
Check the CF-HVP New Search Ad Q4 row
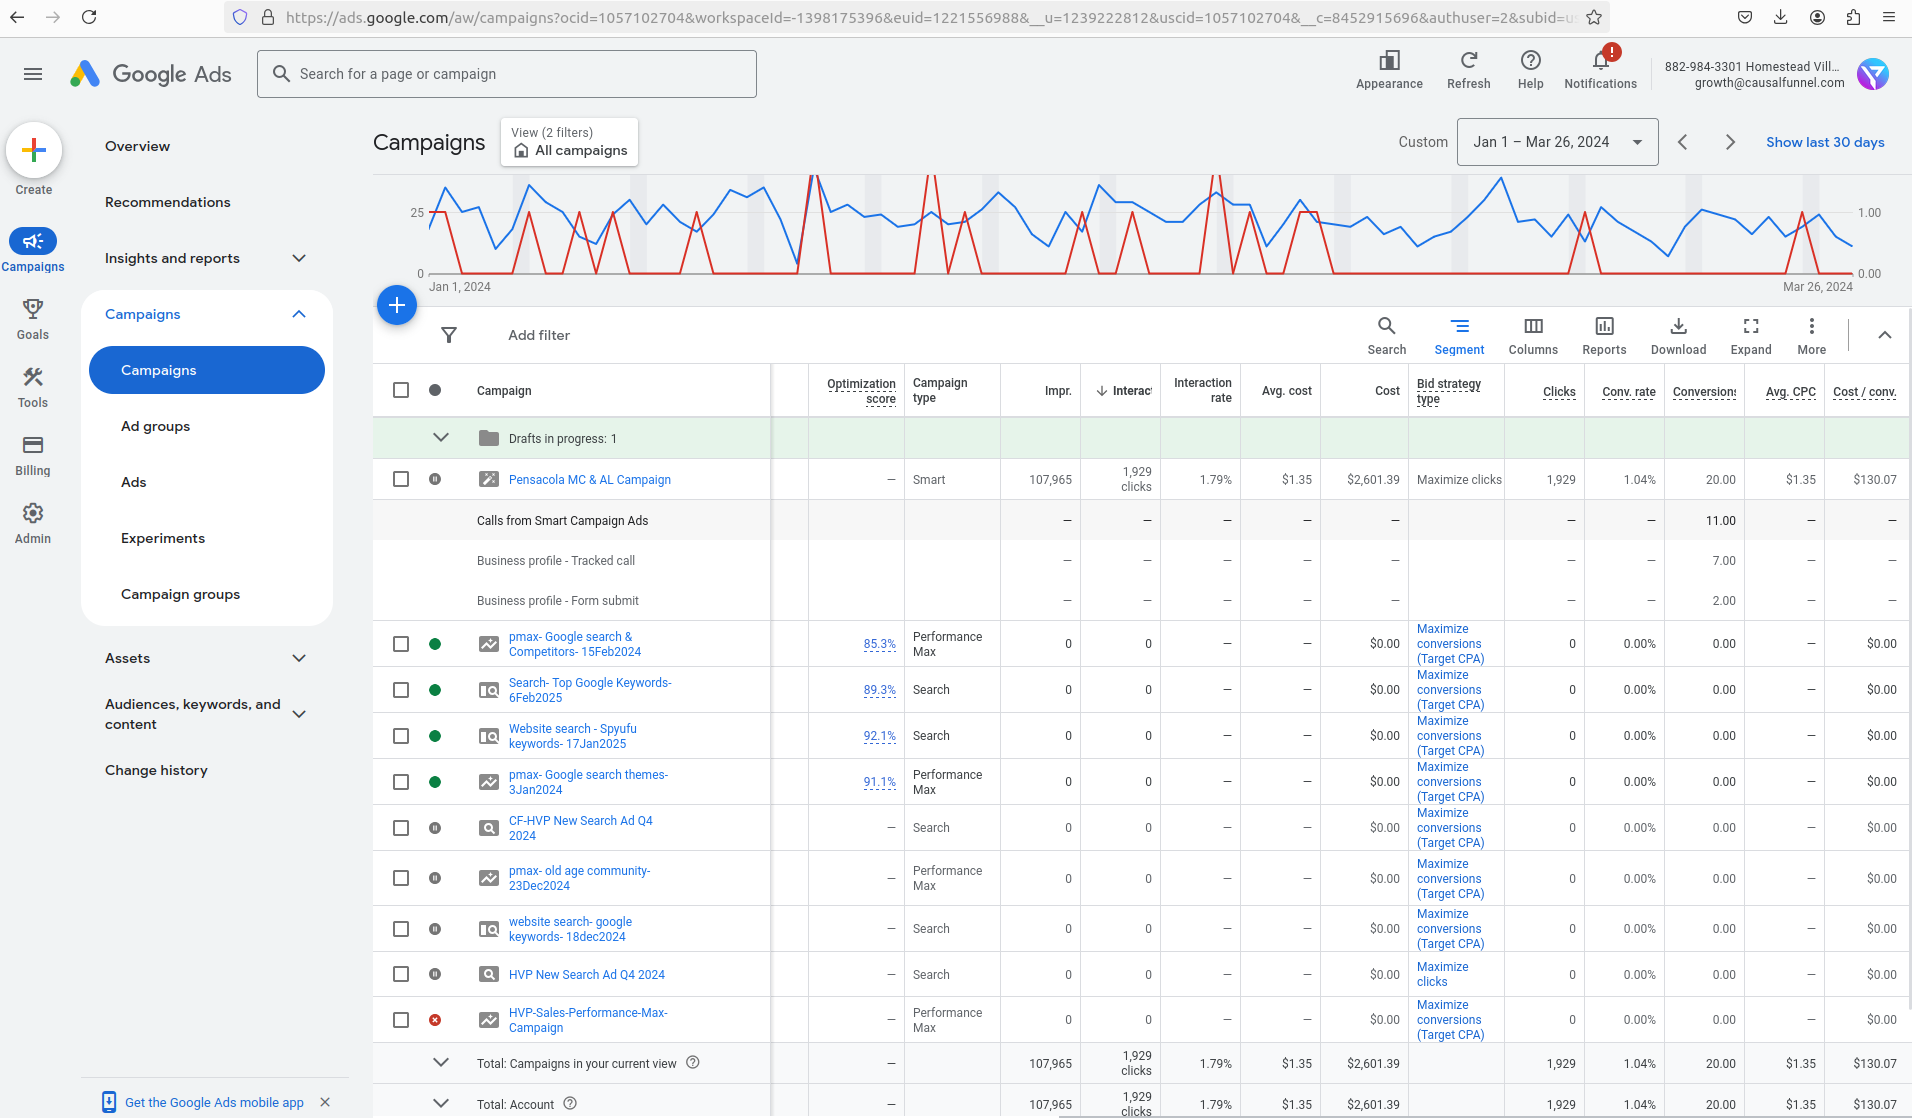[x=401, y=828]
